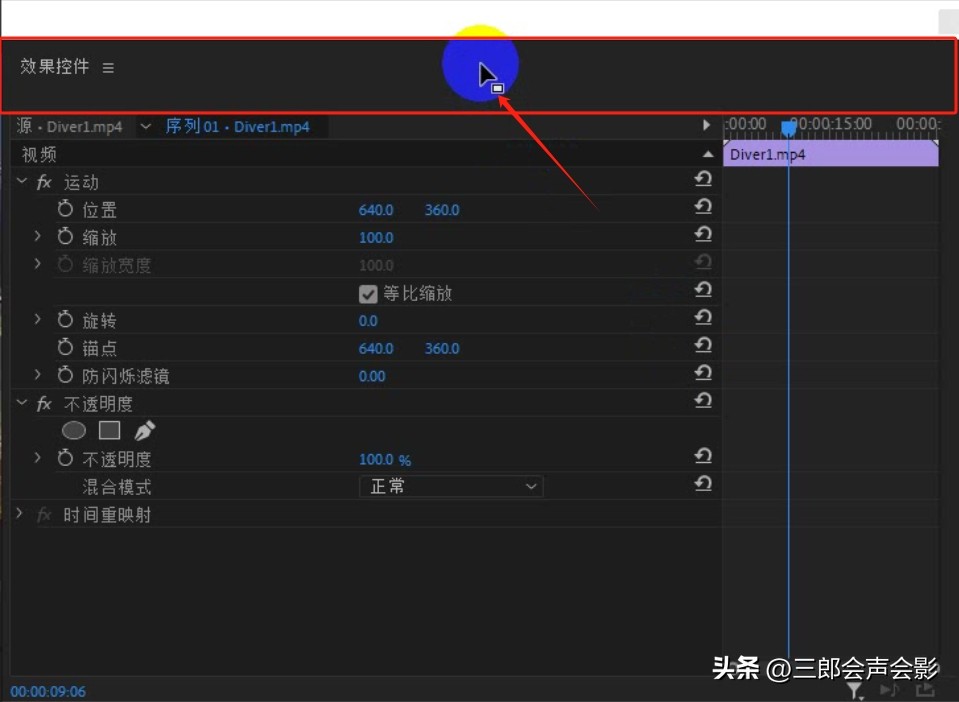Reset the 混合模式 parameter
The image size is (959, 702).
coord(703,484)
